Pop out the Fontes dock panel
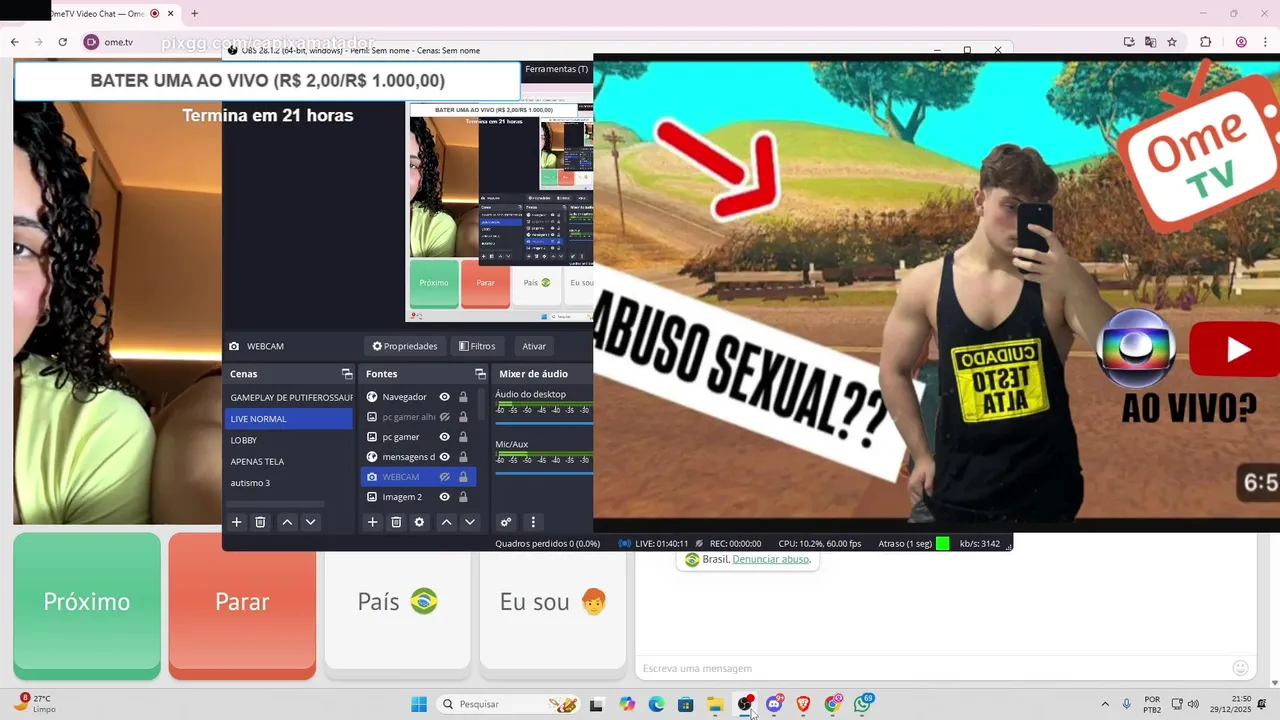 tap(480, 374)
